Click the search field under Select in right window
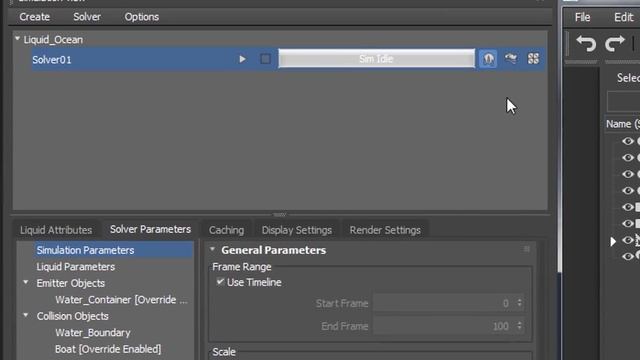The height and width of the screenshot is (360, 640). pyautogui.click(x=623, y=101)
